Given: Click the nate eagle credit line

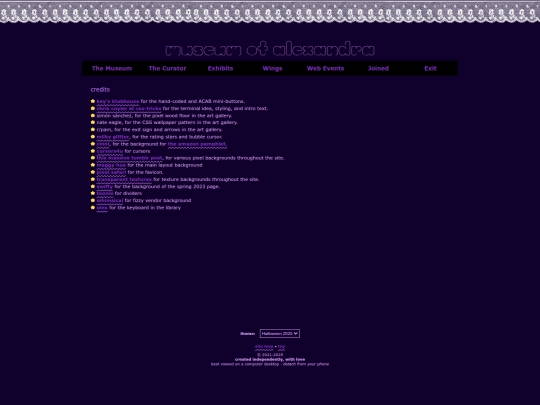Looking at the screenshot, I should click(x=167, y=122).
